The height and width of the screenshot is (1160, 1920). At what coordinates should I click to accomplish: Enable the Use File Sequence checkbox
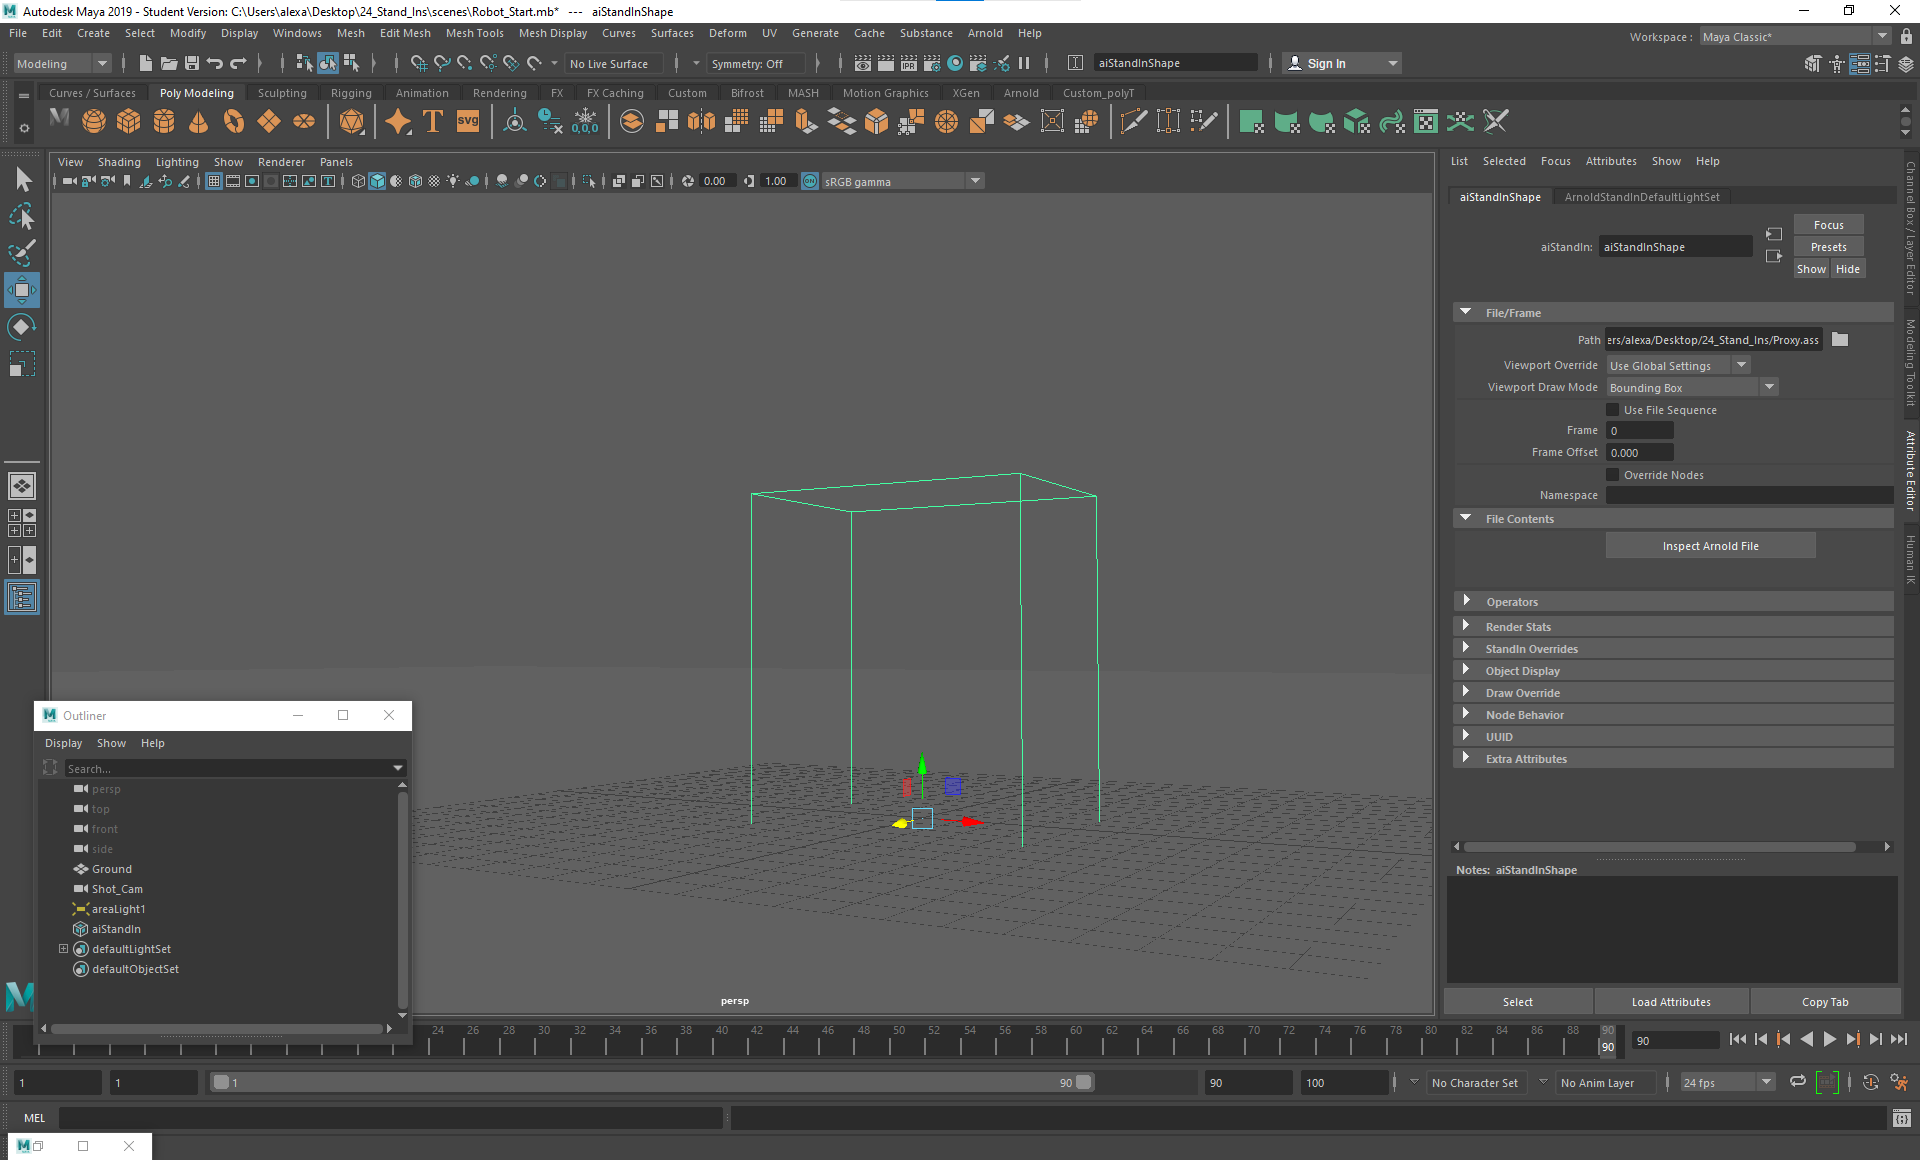(x=1612, y=409)
